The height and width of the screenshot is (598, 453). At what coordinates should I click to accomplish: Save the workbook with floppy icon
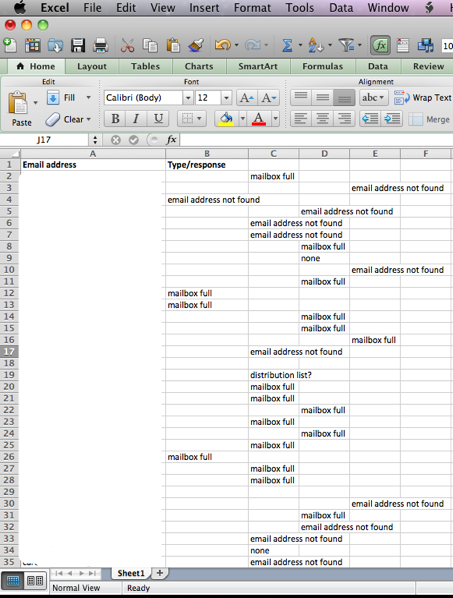point(78,46)
